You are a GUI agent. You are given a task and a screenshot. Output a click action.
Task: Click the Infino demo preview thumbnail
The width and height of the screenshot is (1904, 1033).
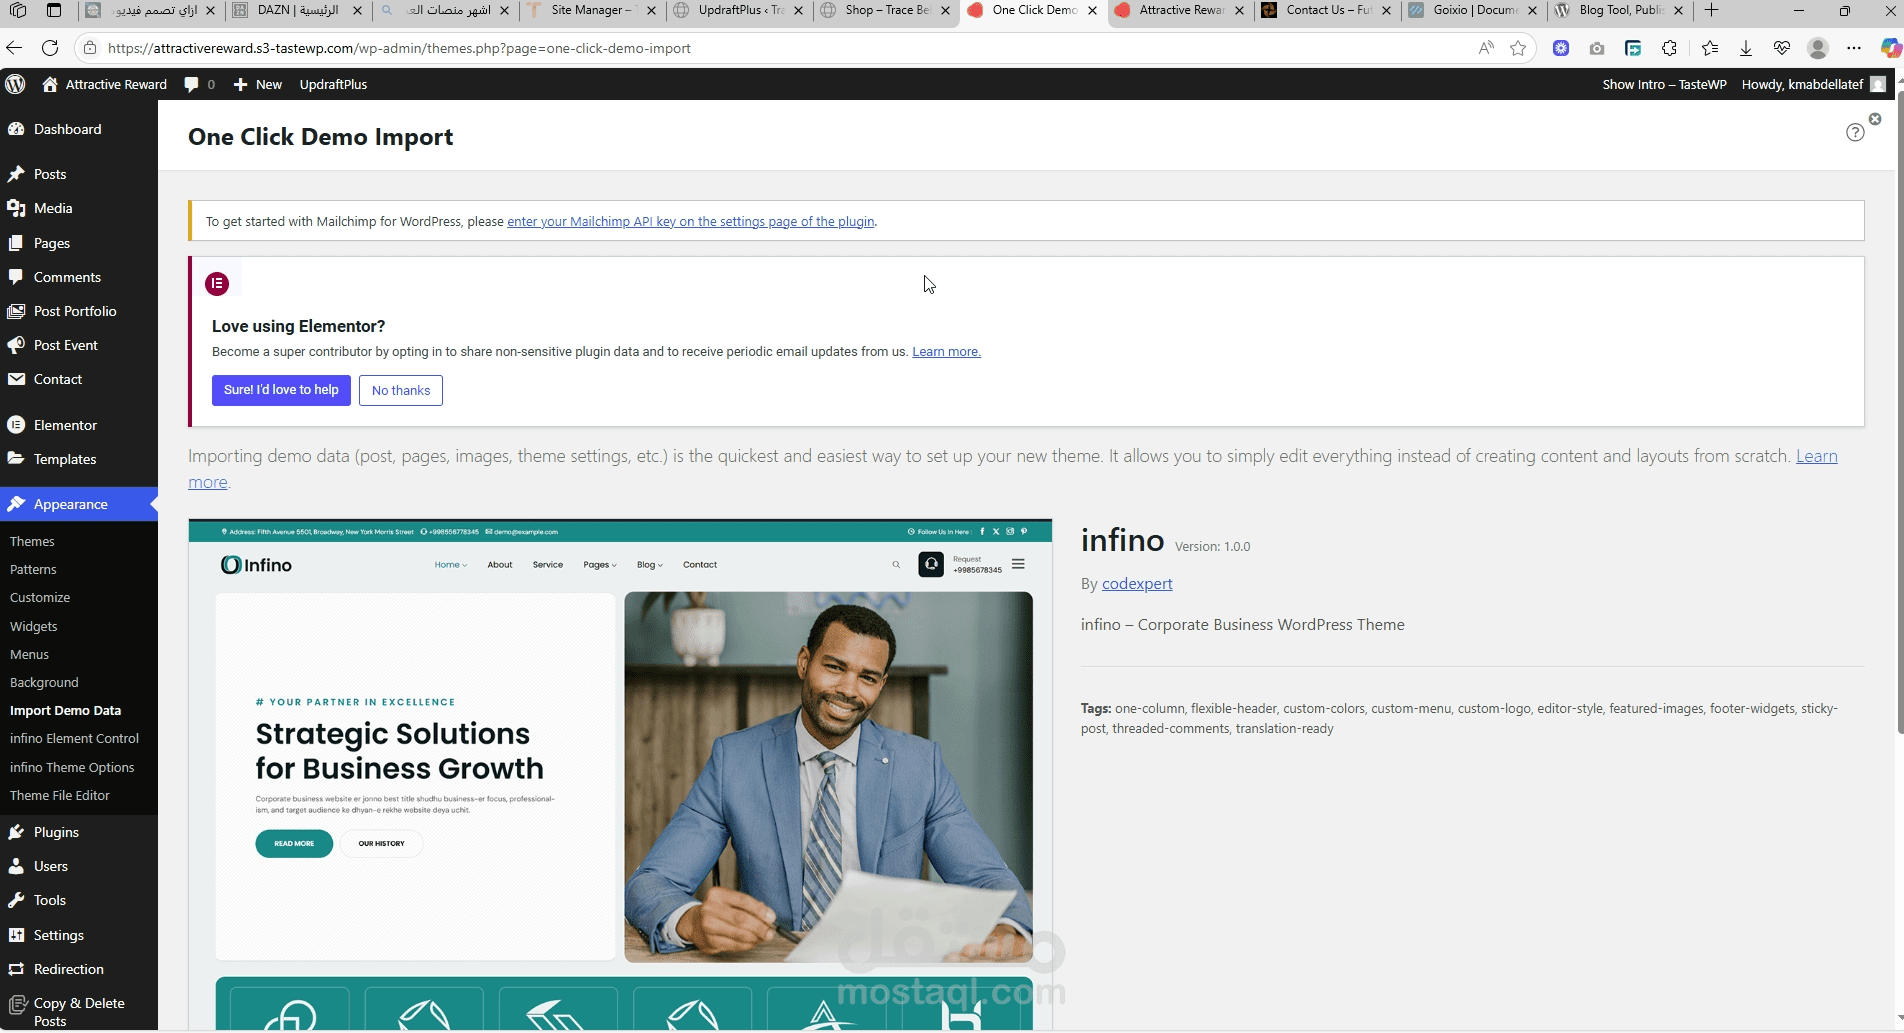click(x=620, y=775)
